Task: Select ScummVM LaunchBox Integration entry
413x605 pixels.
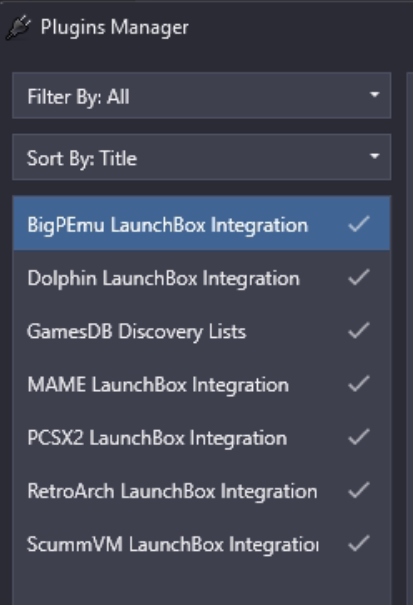Action: click(201, 543)
